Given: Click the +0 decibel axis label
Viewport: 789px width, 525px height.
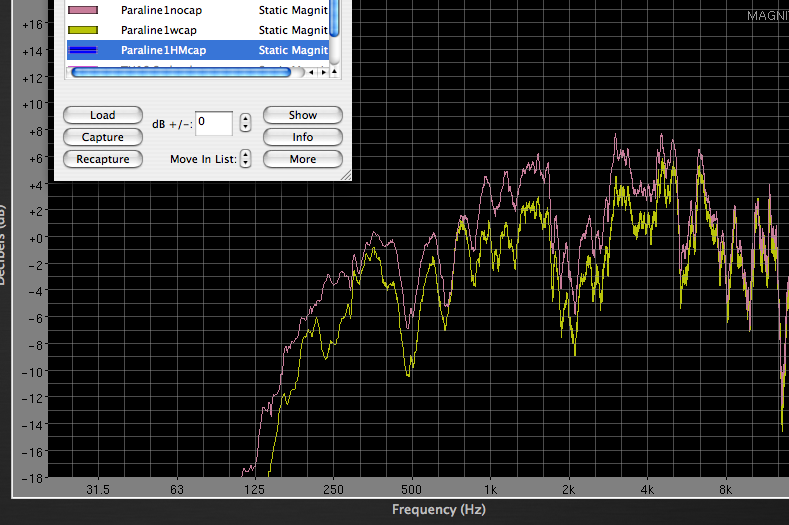Looking at the screenshot, I should pos(35,239).
